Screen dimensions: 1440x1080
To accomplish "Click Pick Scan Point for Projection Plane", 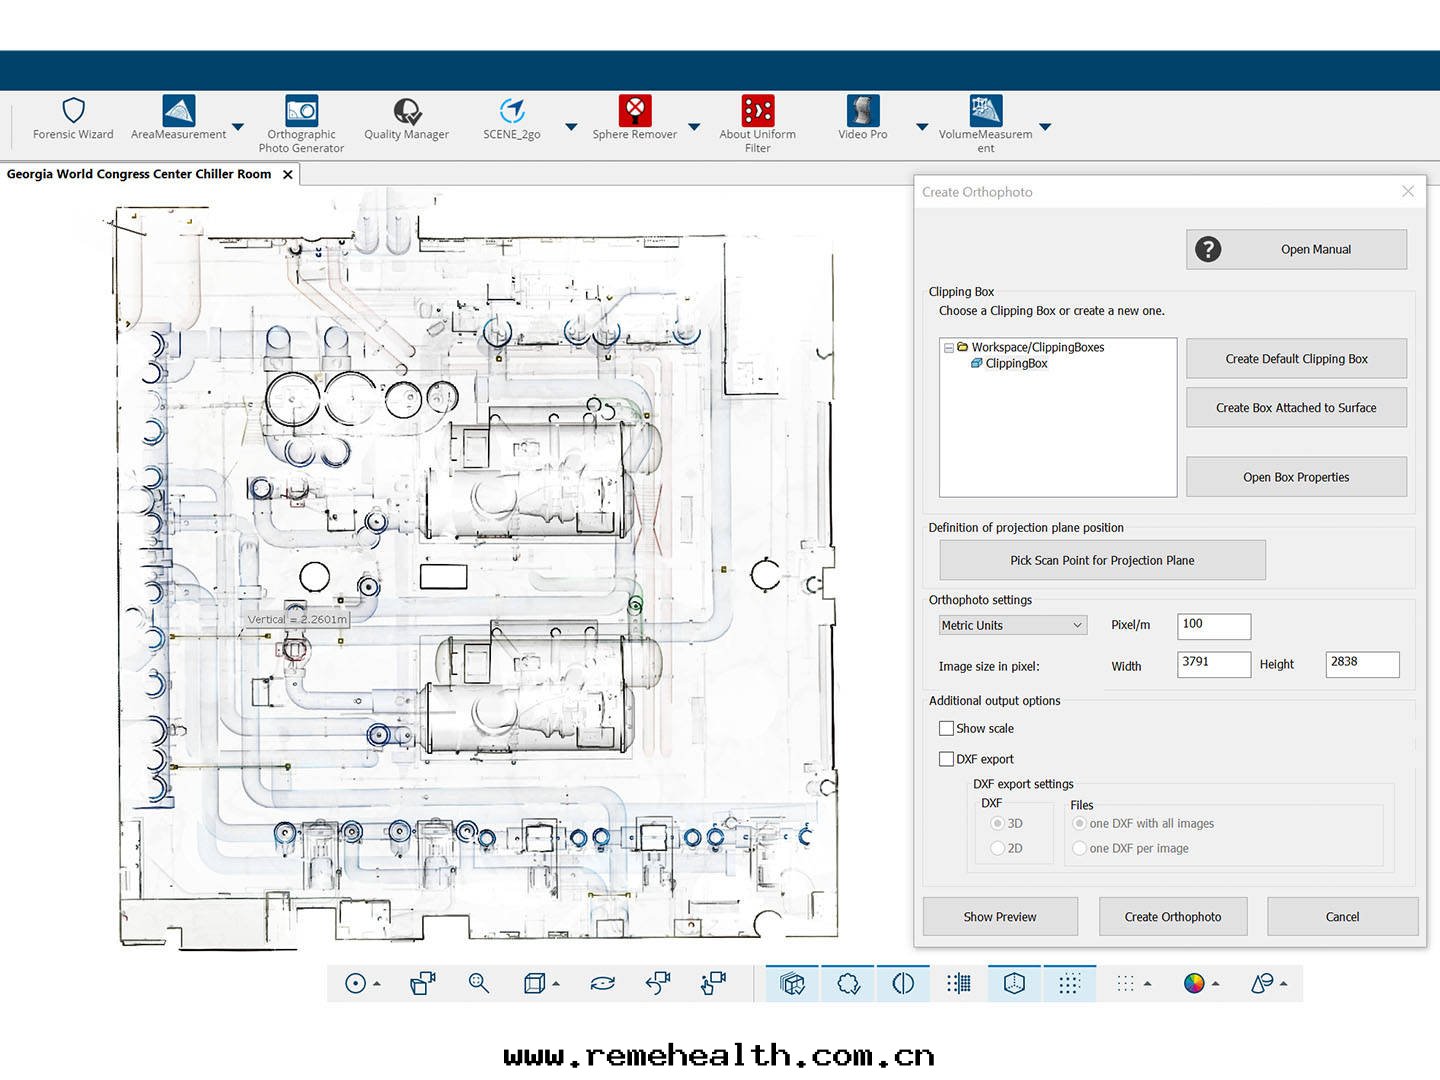I will 1102,561.
